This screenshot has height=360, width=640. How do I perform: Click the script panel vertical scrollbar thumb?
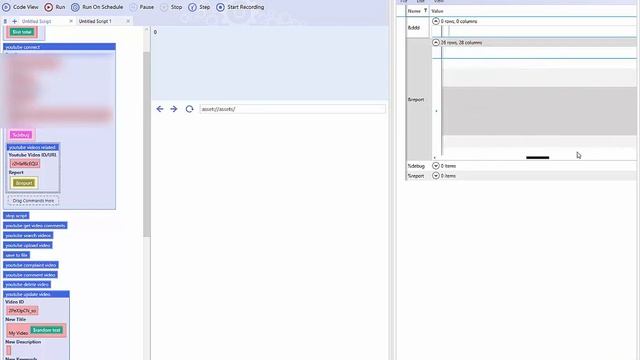[x=147, y=144]
